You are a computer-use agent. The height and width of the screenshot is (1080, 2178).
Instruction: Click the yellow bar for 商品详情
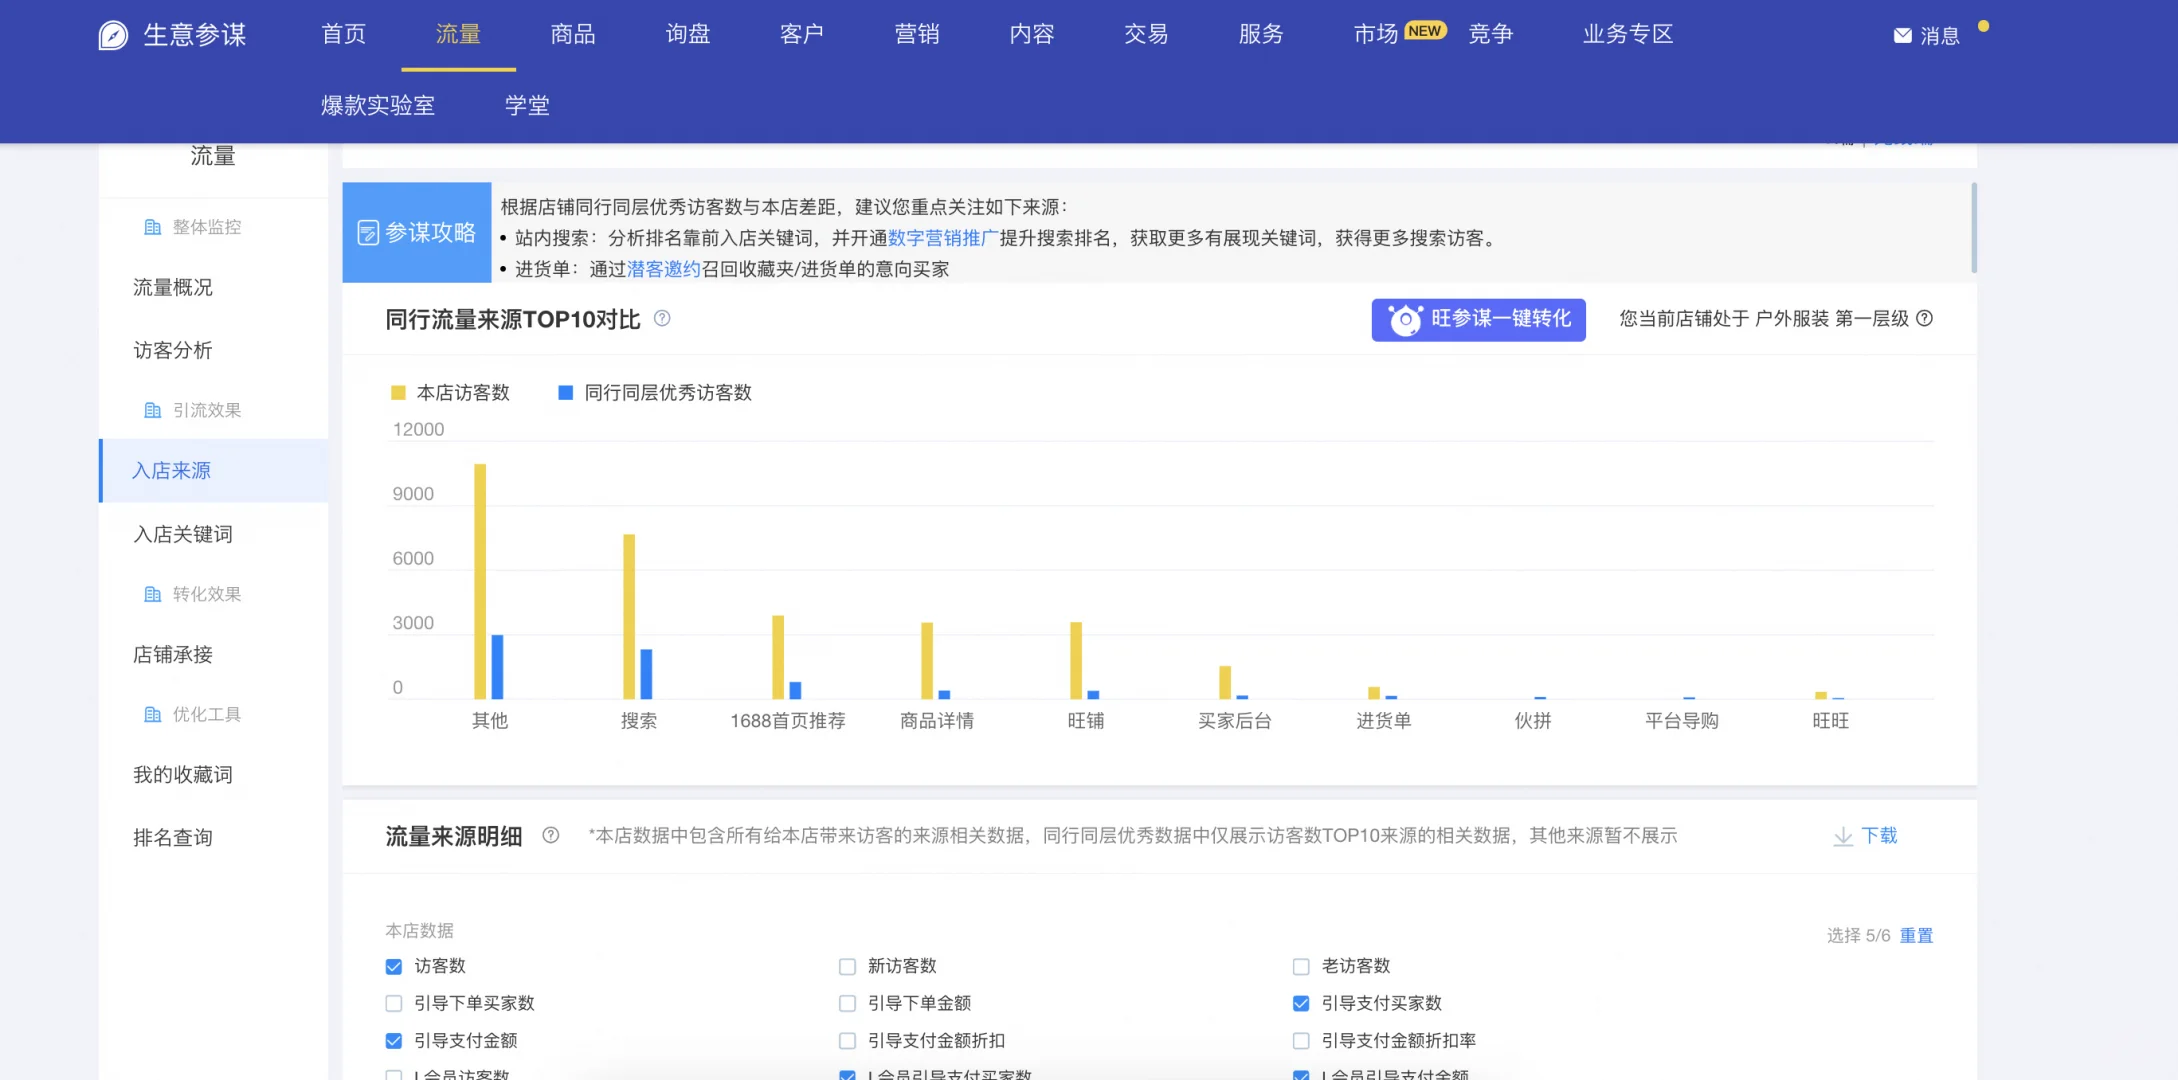pos(927,660)
